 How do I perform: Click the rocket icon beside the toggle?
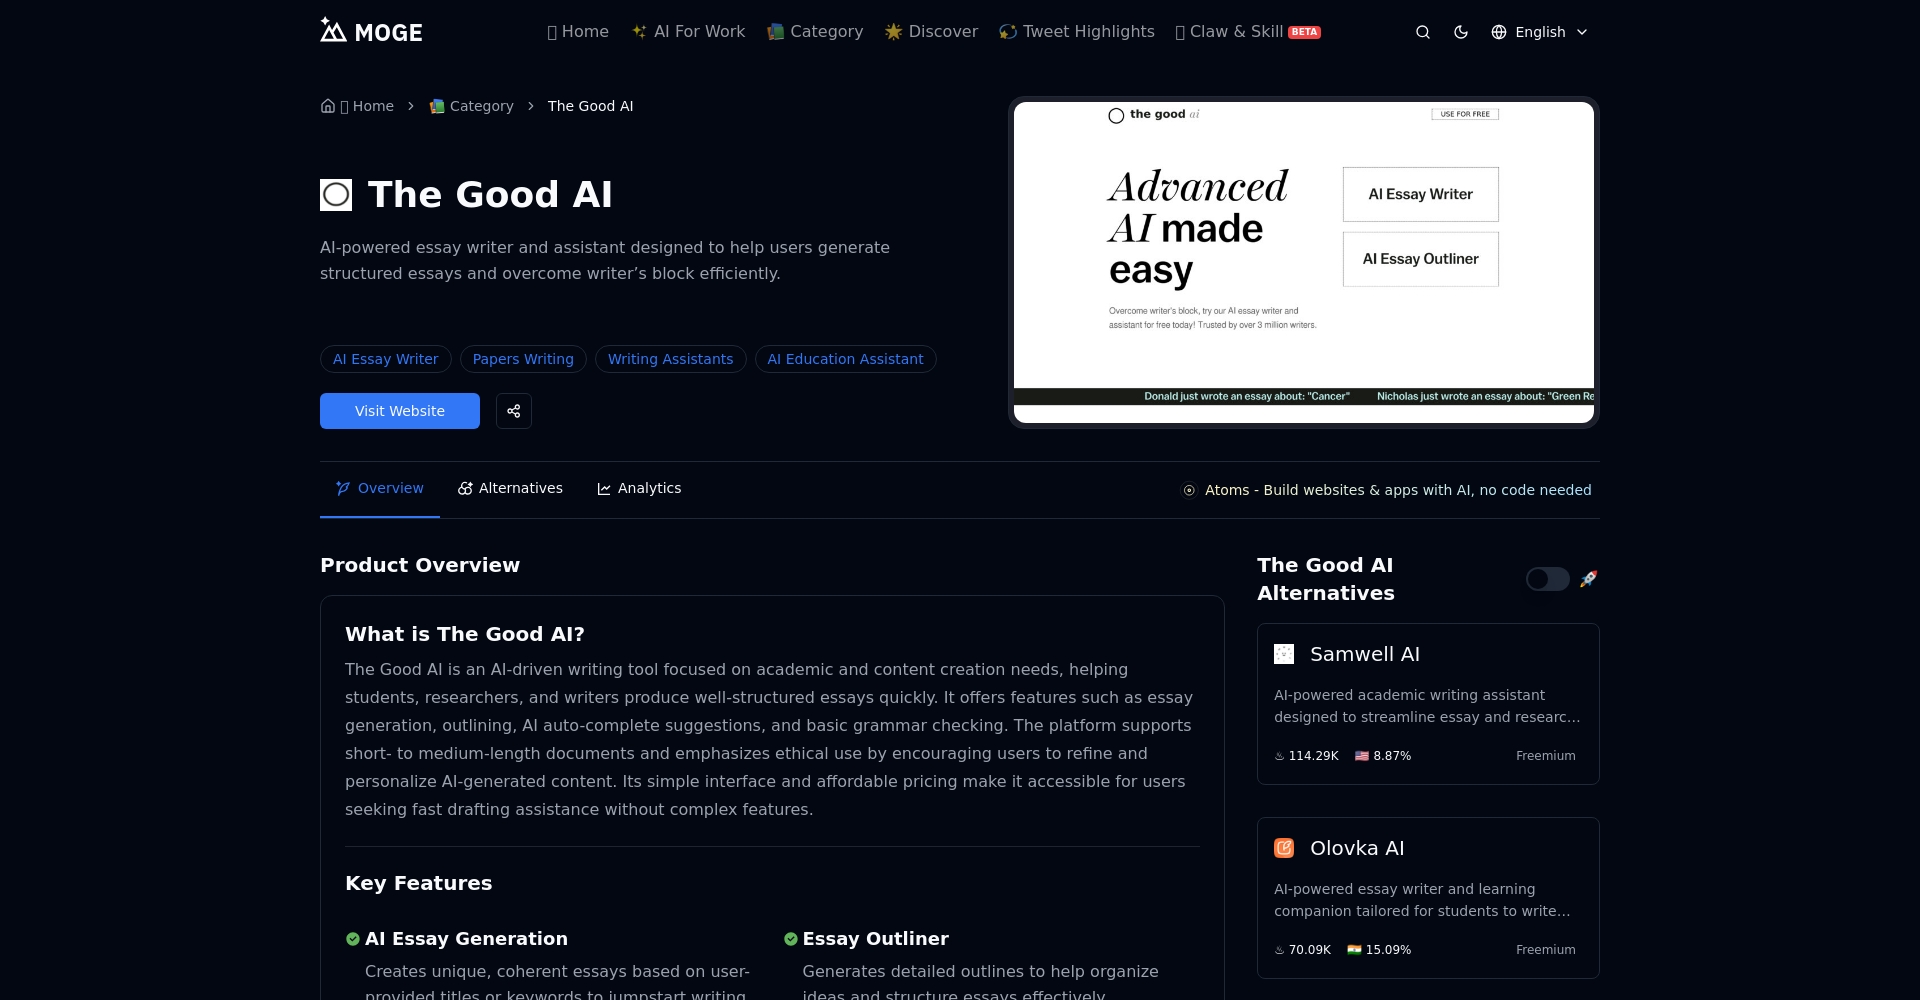(x=1588, y=579)
